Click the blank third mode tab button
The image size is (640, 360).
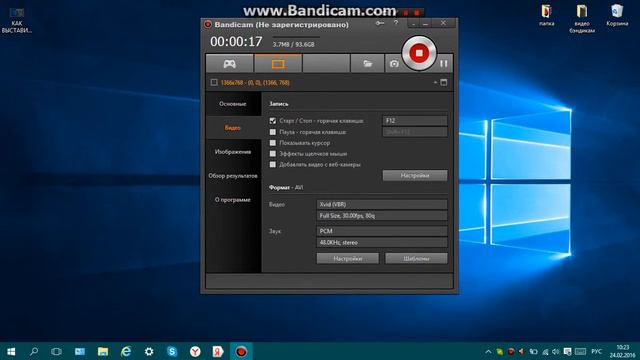pos(326,64)
